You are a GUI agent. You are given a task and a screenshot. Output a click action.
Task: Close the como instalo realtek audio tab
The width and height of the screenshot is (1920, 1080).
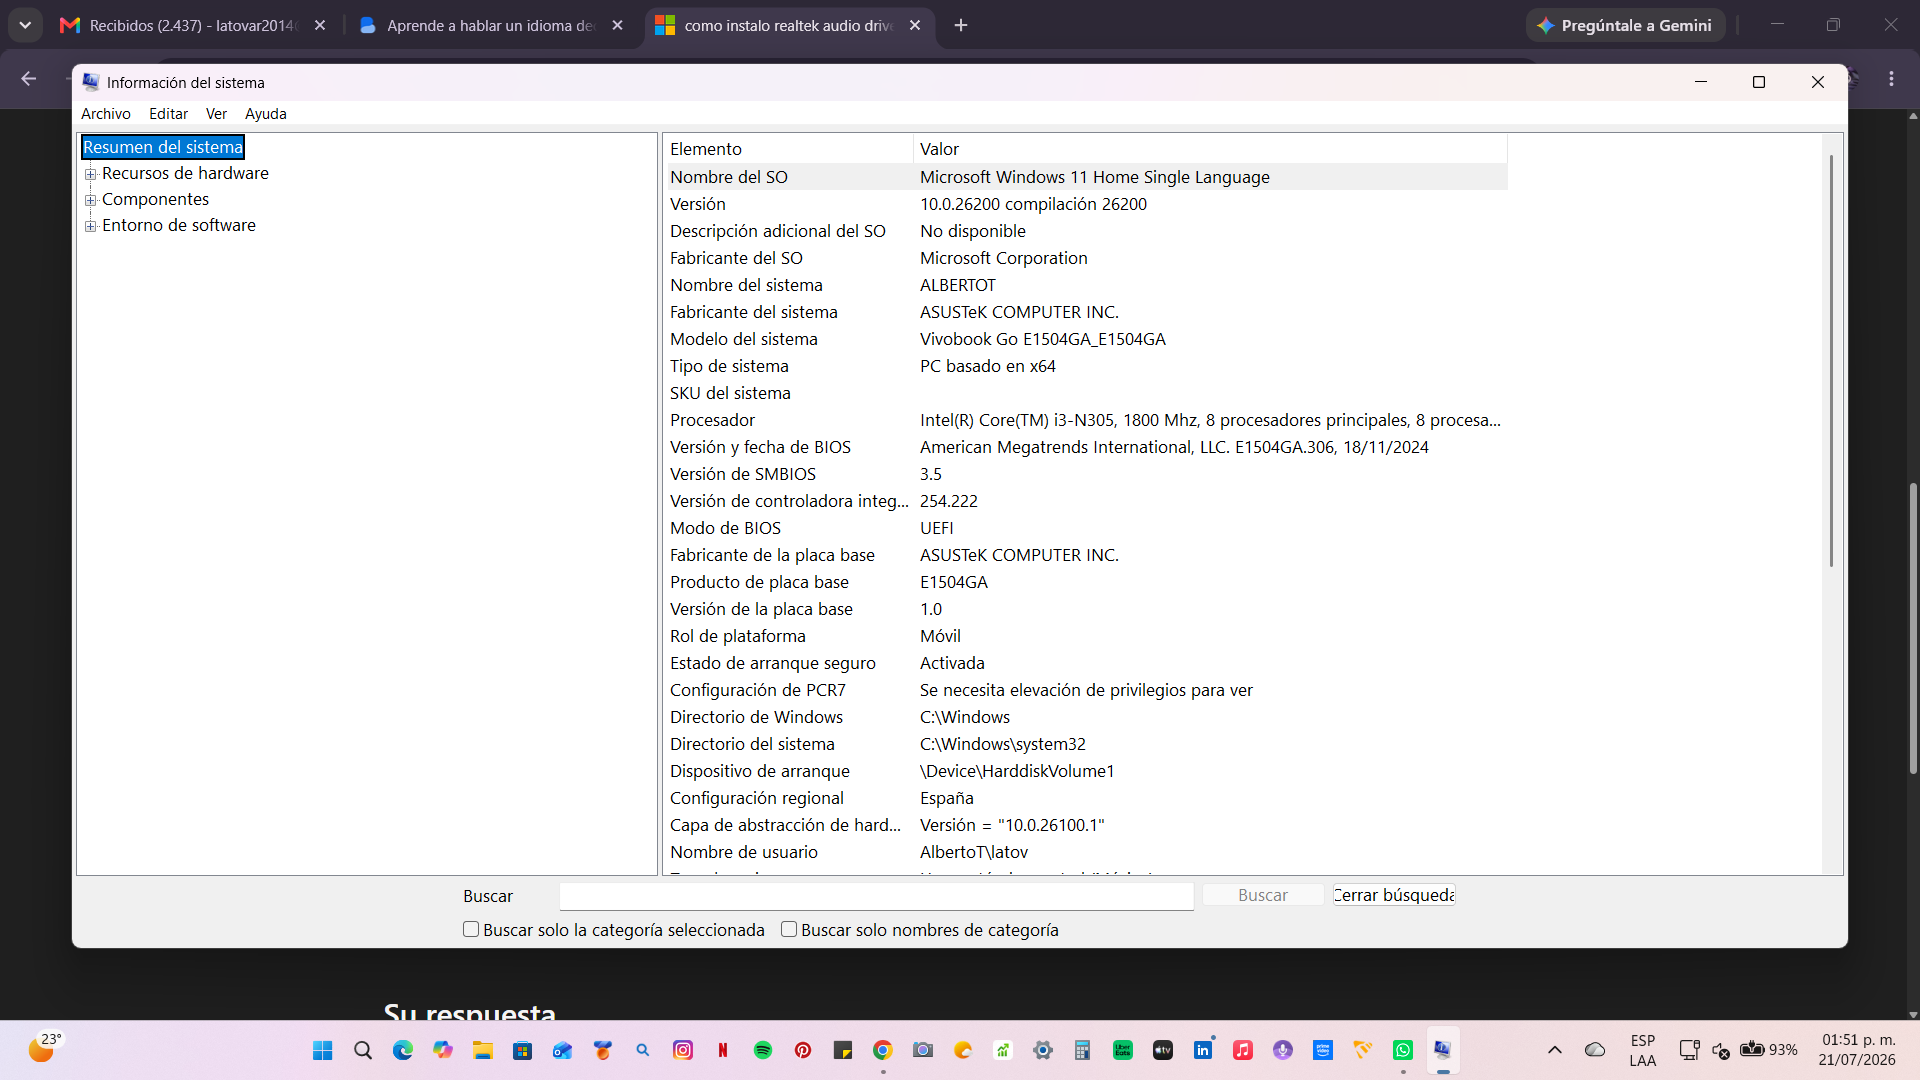(915, 25)
